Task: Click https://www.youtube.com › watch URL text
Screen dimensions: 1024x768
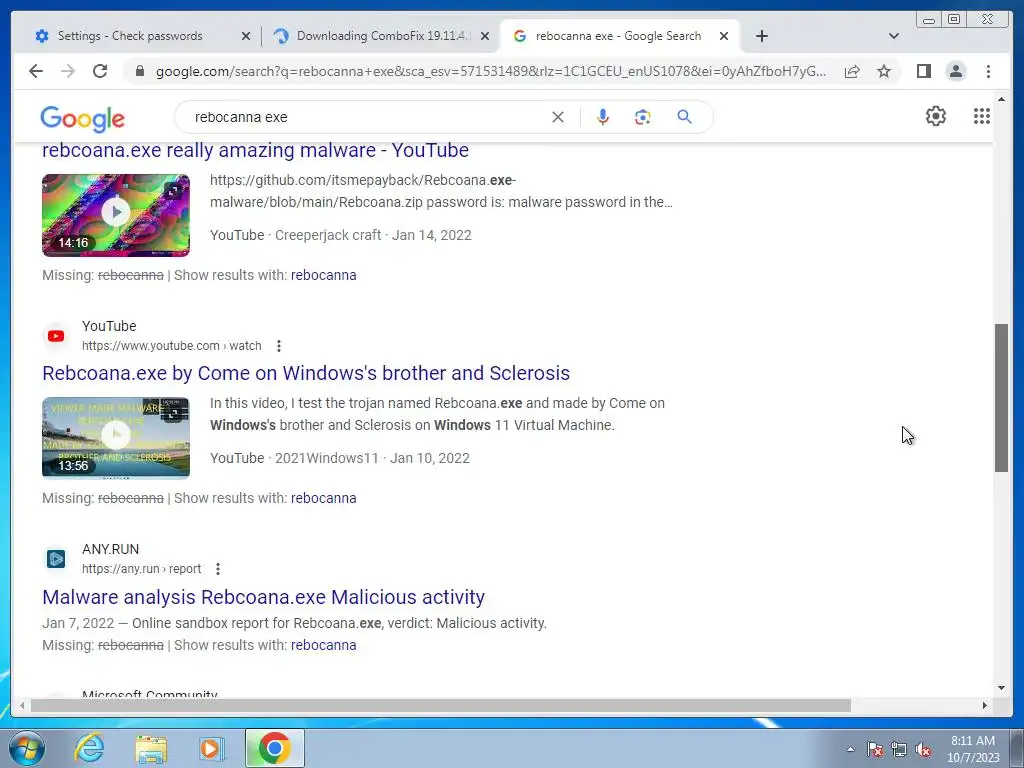Action: [x=171, y=345]
